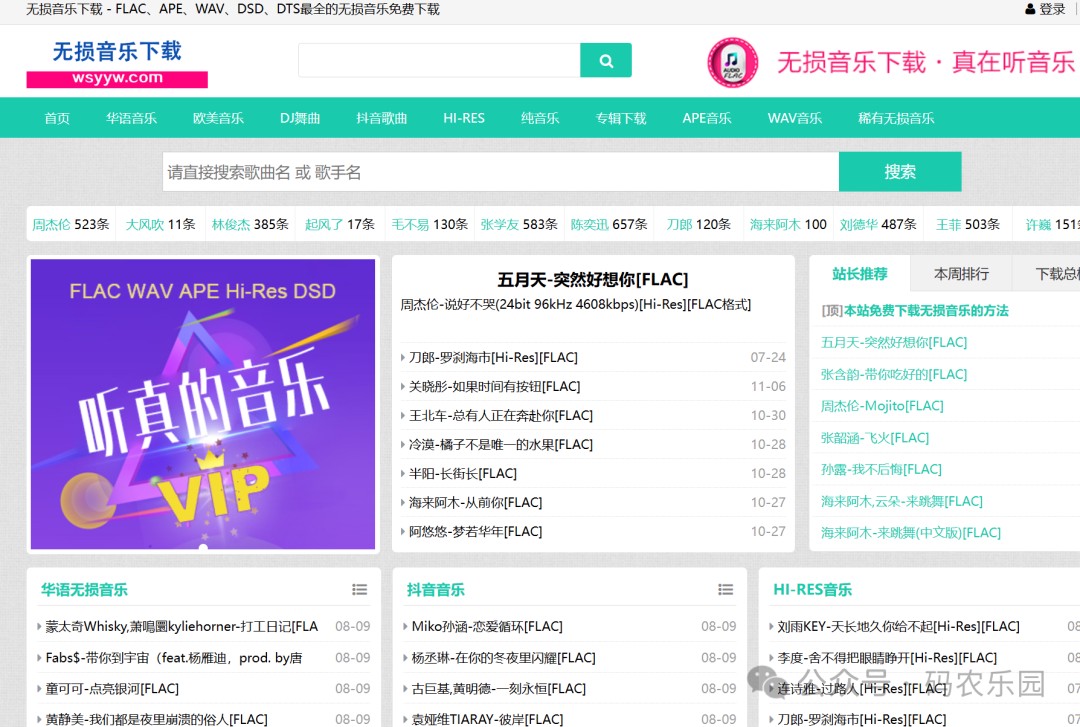This screenshot has height=727, width=1080.
Task: Click the user login icon at top right
Action: pyautogui.click(x=1030, y=9)
